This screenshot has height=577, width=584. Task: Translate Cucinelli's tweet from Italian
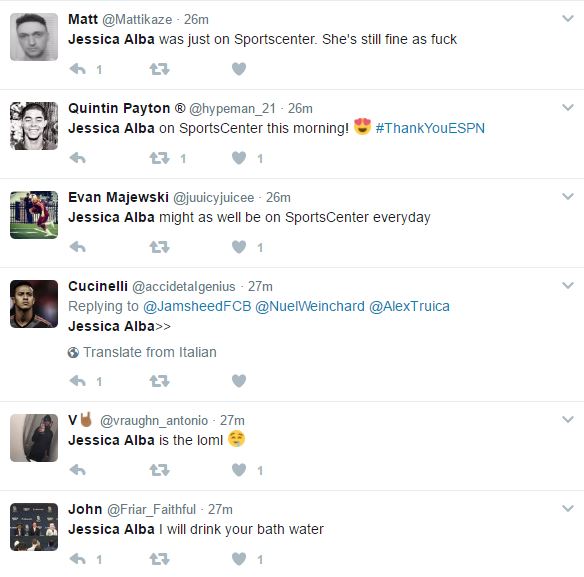[142, 352]
